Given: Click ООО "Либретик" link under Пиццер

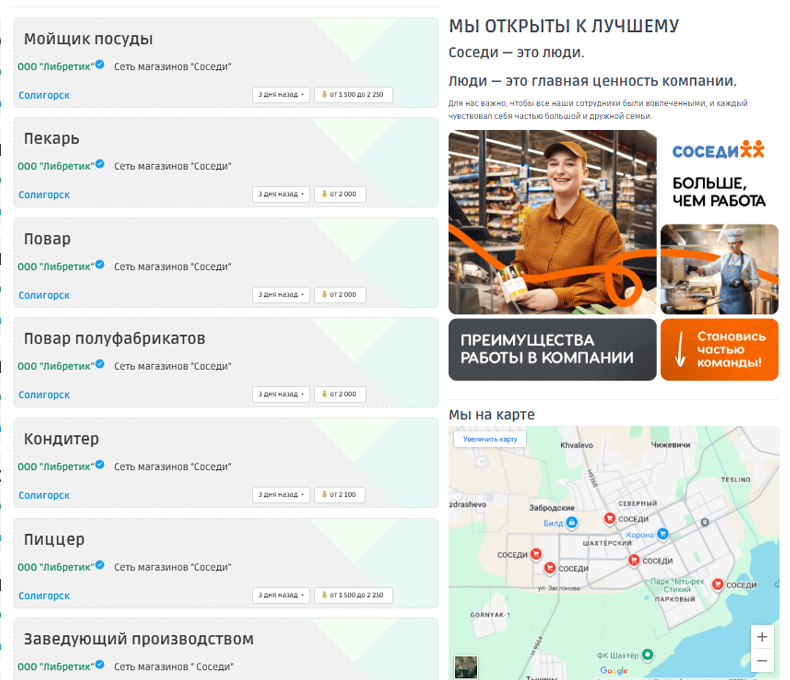Looking at the screenshot, I should coord(56,567).
